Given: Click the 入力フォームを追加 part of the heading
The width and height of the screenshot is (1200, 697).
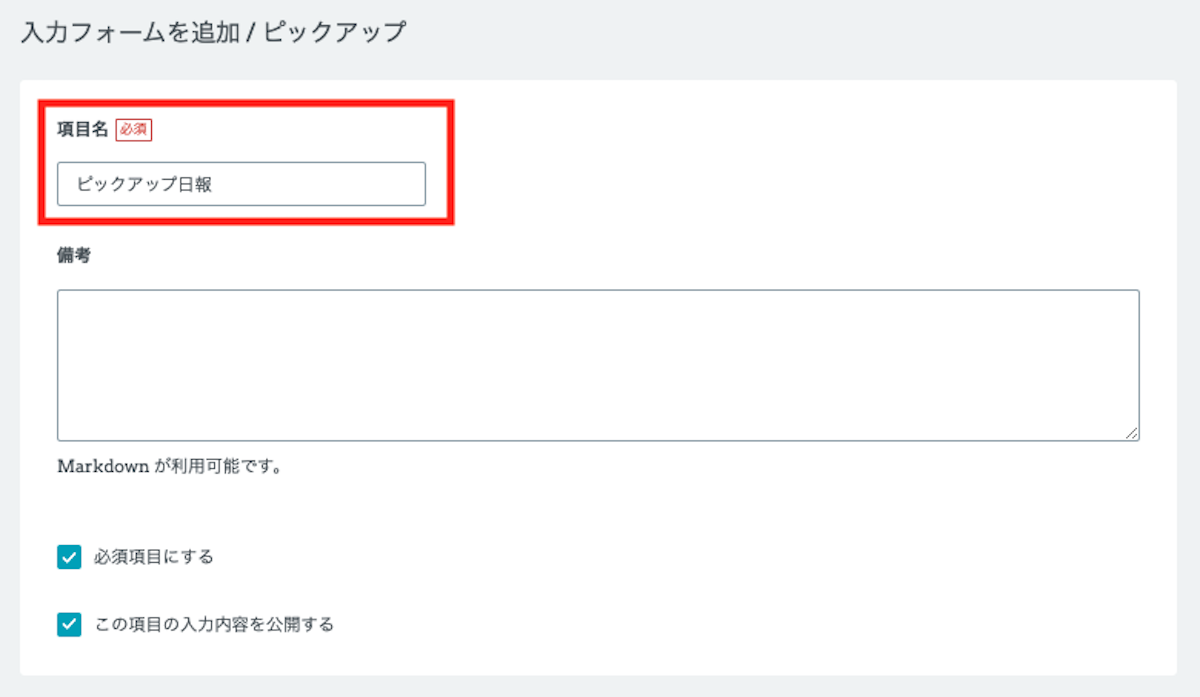Looking at the screenshot, I should point(130,32).
